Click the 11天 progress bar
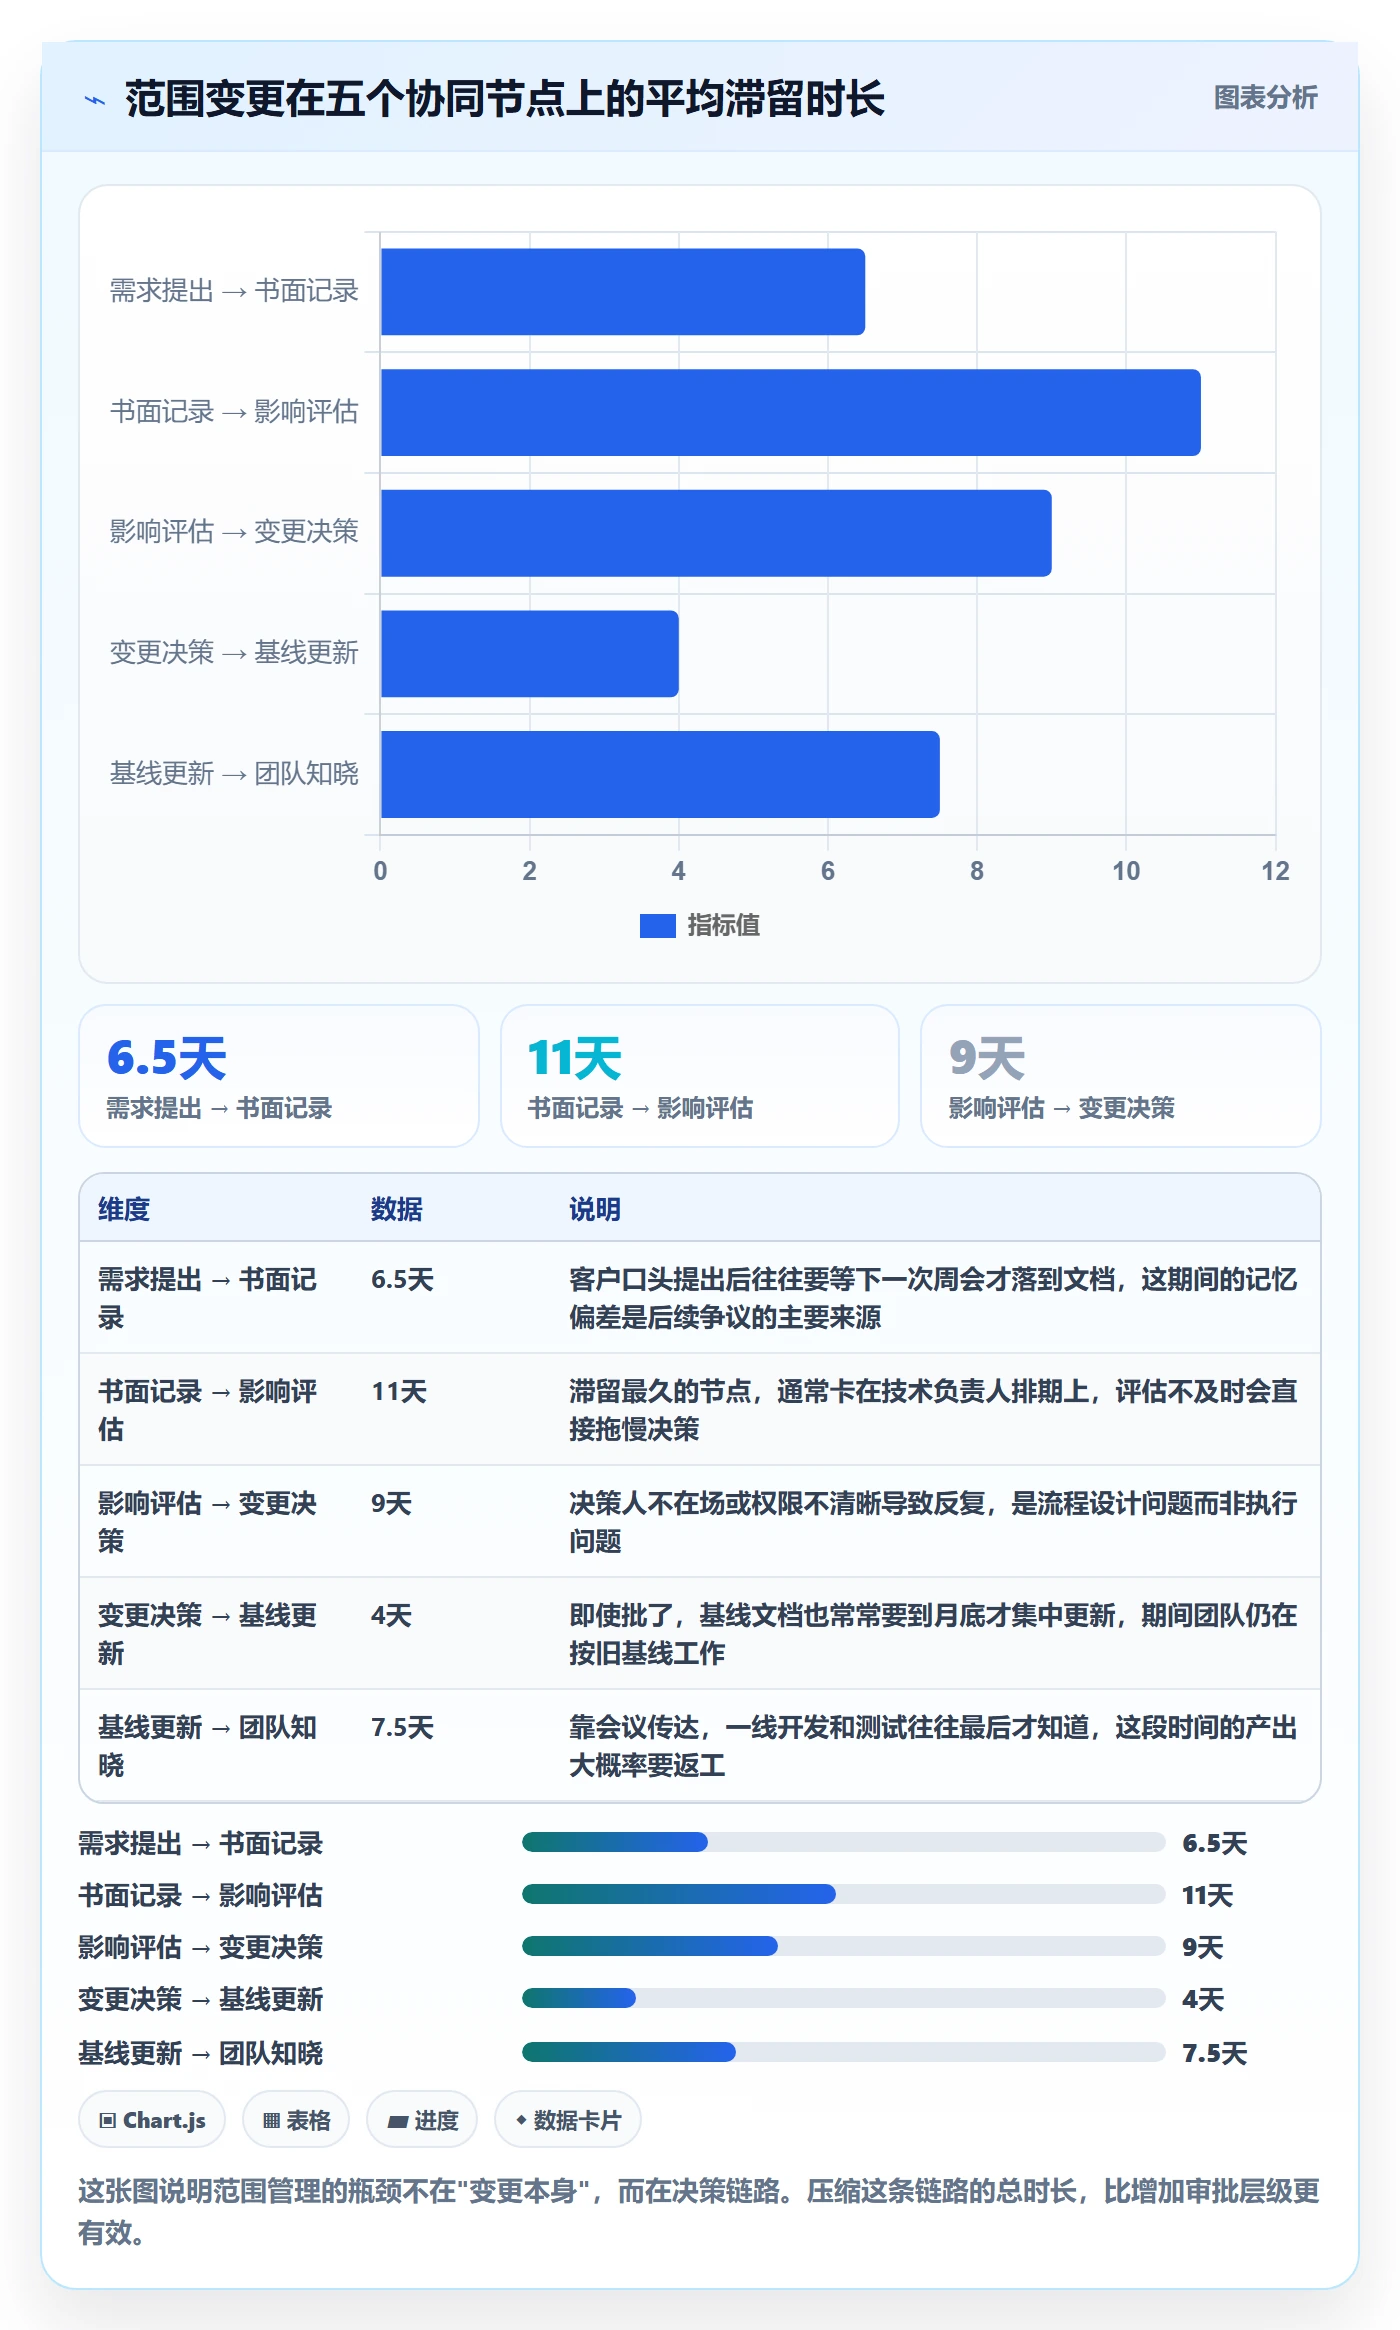 click(843, 1894)
